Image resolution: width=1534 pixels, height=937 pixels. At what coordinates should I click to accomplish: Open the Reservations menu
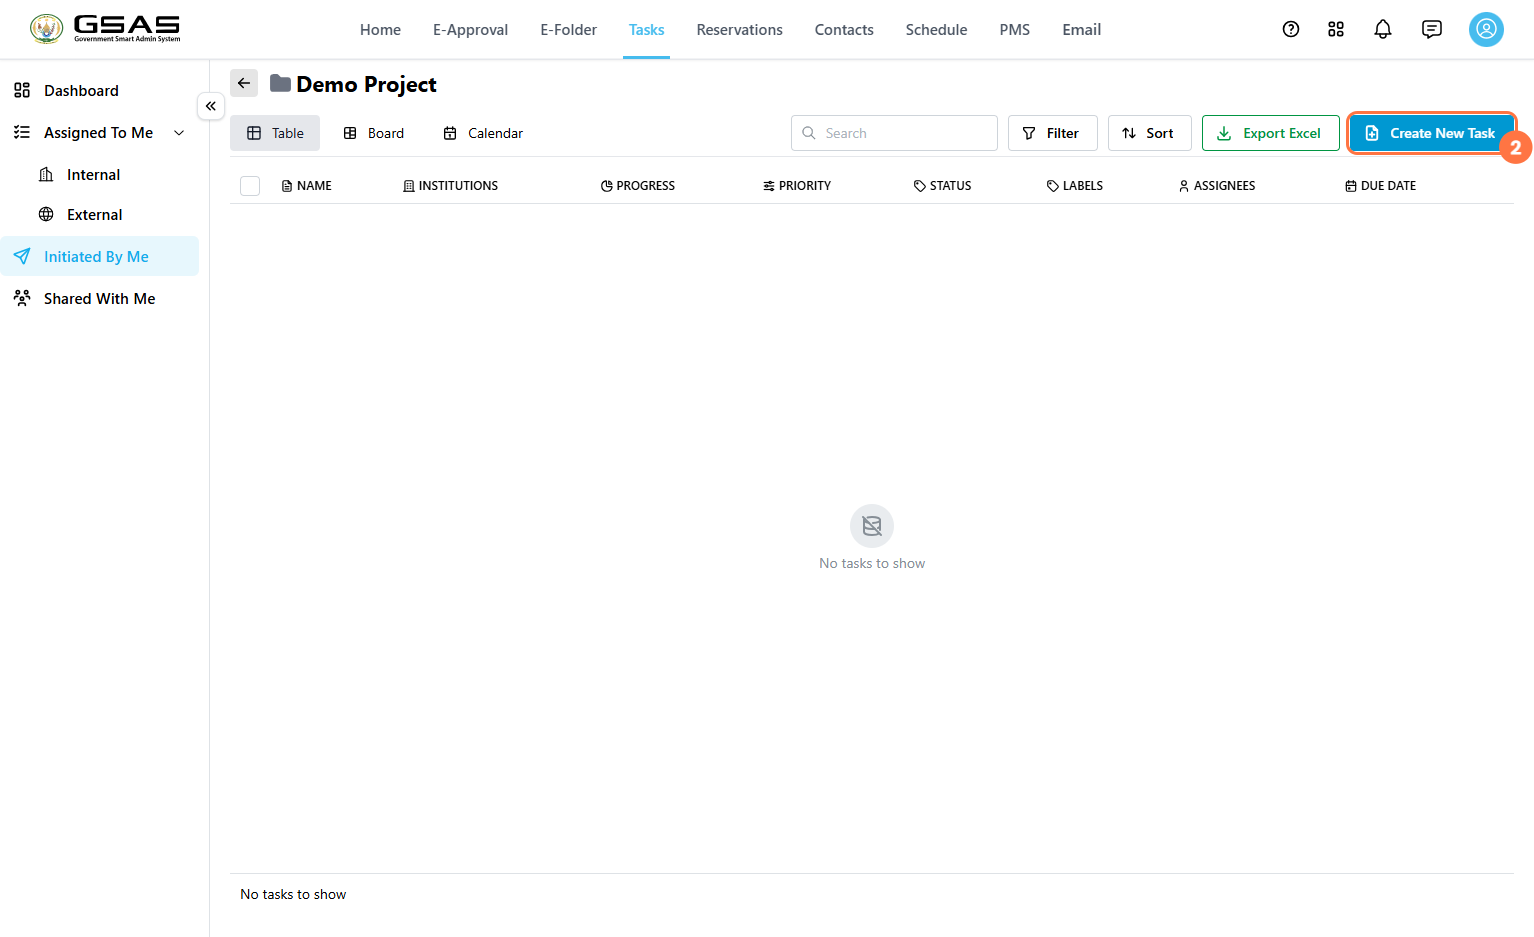pyautogui.click(x=739, y=30)
